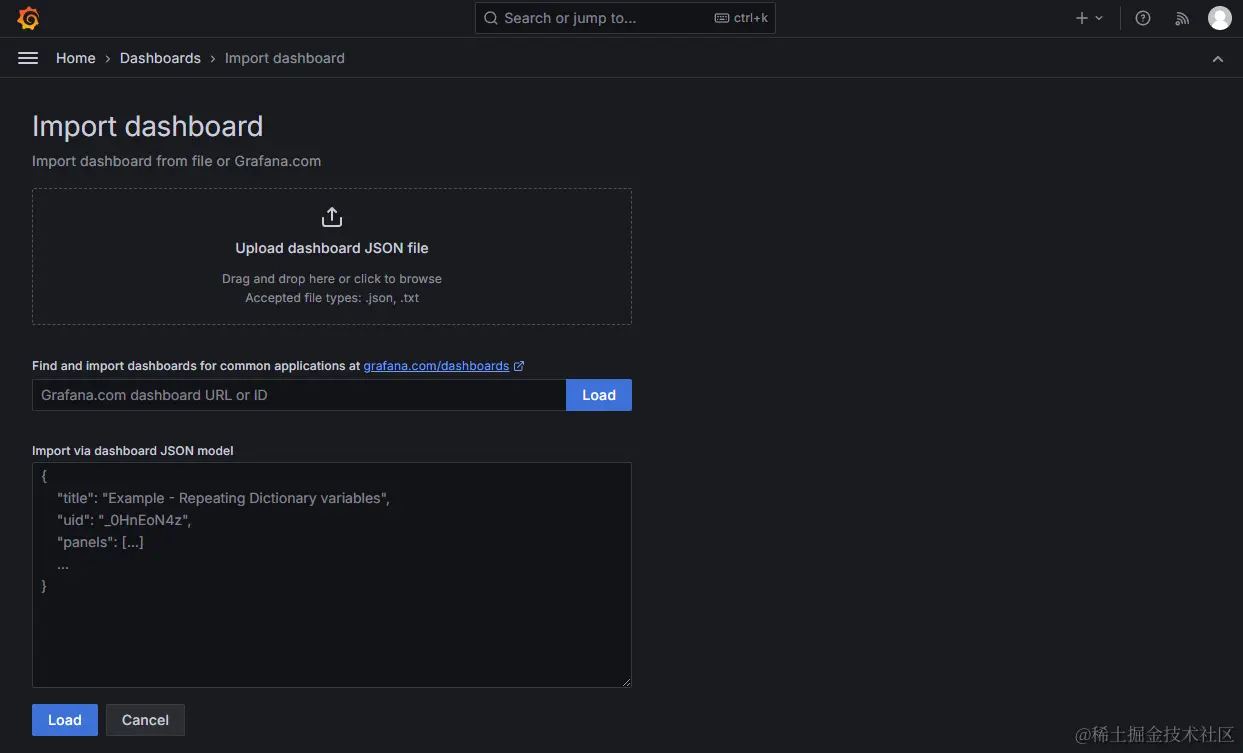Click 'Import dashboard from file or Grafana.com' subtitle
Image resolution: width=1243 pixels, height=753 pixels.
point(177,161)
